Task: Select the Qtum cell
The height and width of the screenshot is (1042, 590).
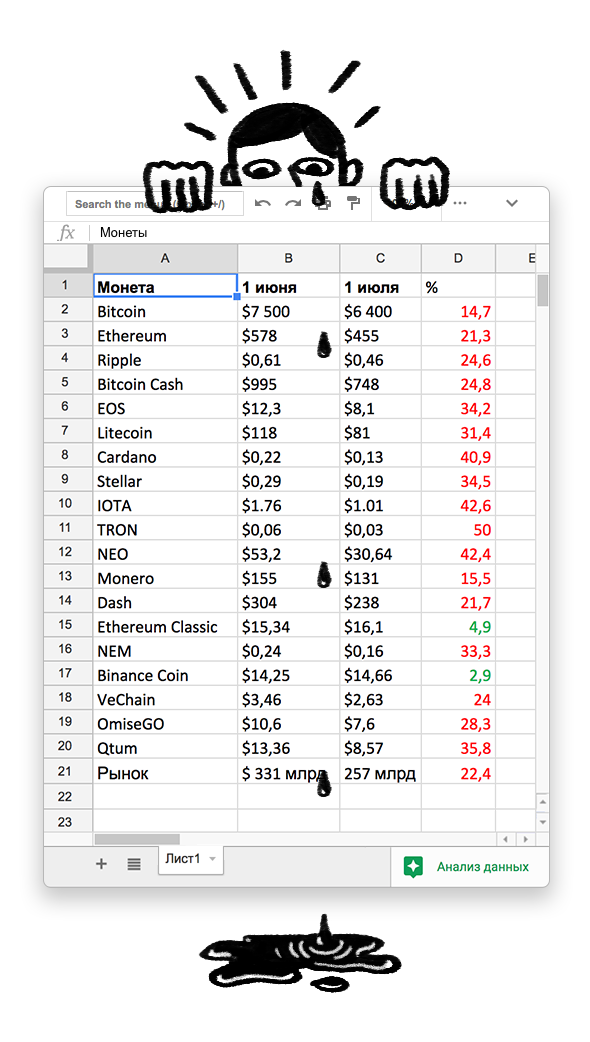Action: point(165,748)
